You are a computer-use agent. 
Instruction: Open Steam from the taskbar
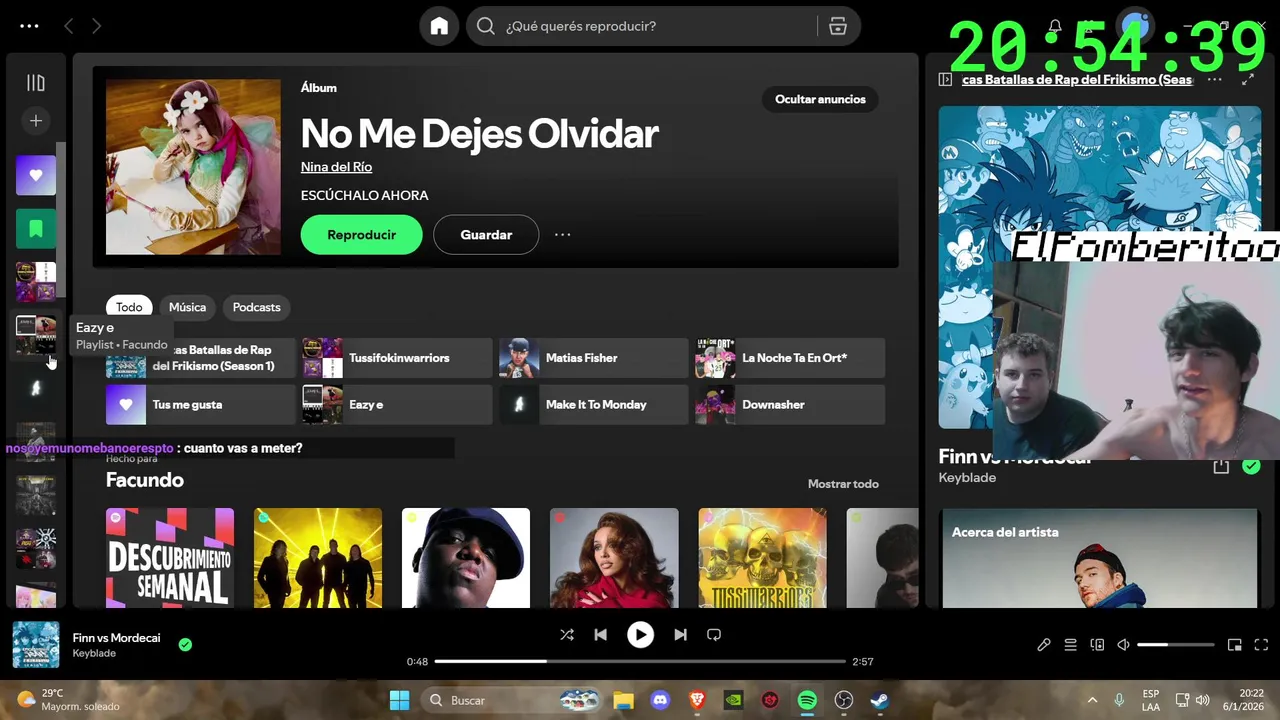[880, 700]
